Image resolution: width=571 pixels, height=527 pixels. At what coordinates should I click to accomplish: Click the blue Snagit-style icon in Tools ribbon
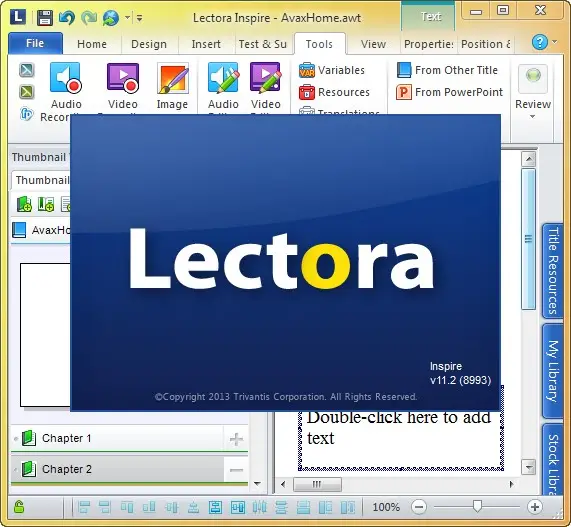click(x=27, y=70)
